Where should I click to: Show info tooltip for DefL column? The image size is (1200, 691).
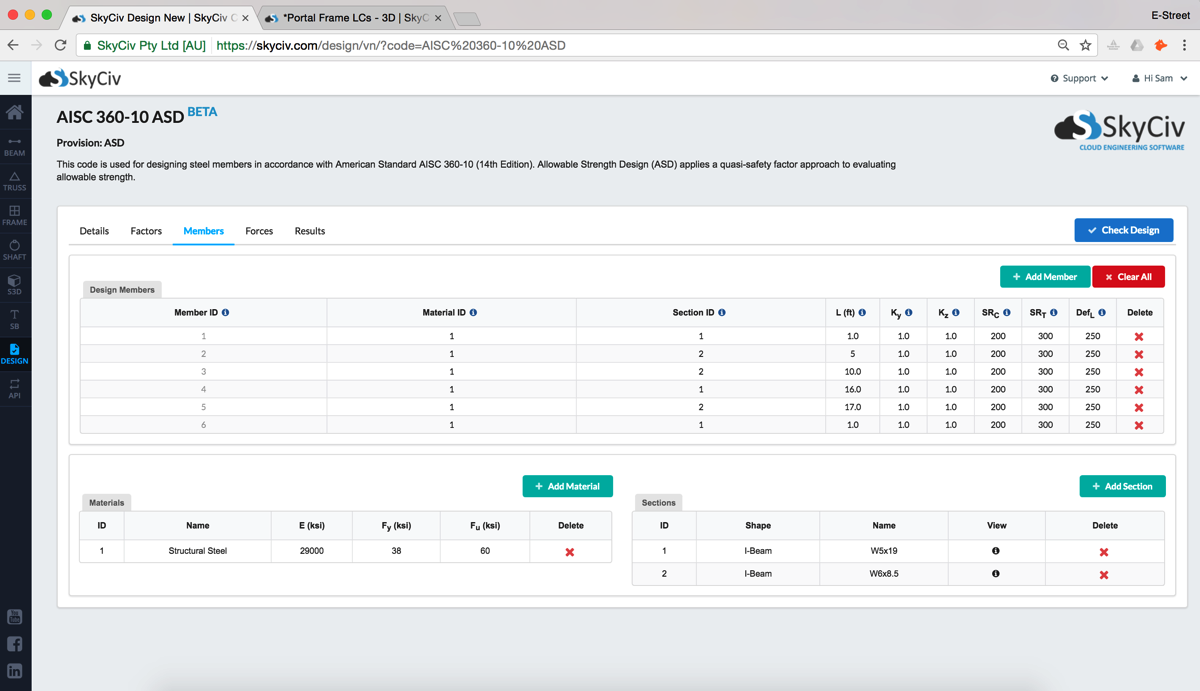point(1102,313)
